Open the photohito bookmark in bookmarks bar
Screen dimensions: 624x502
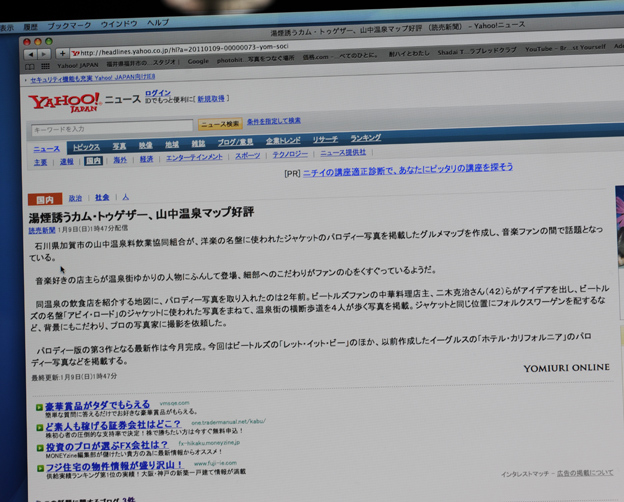pos(255,59)
